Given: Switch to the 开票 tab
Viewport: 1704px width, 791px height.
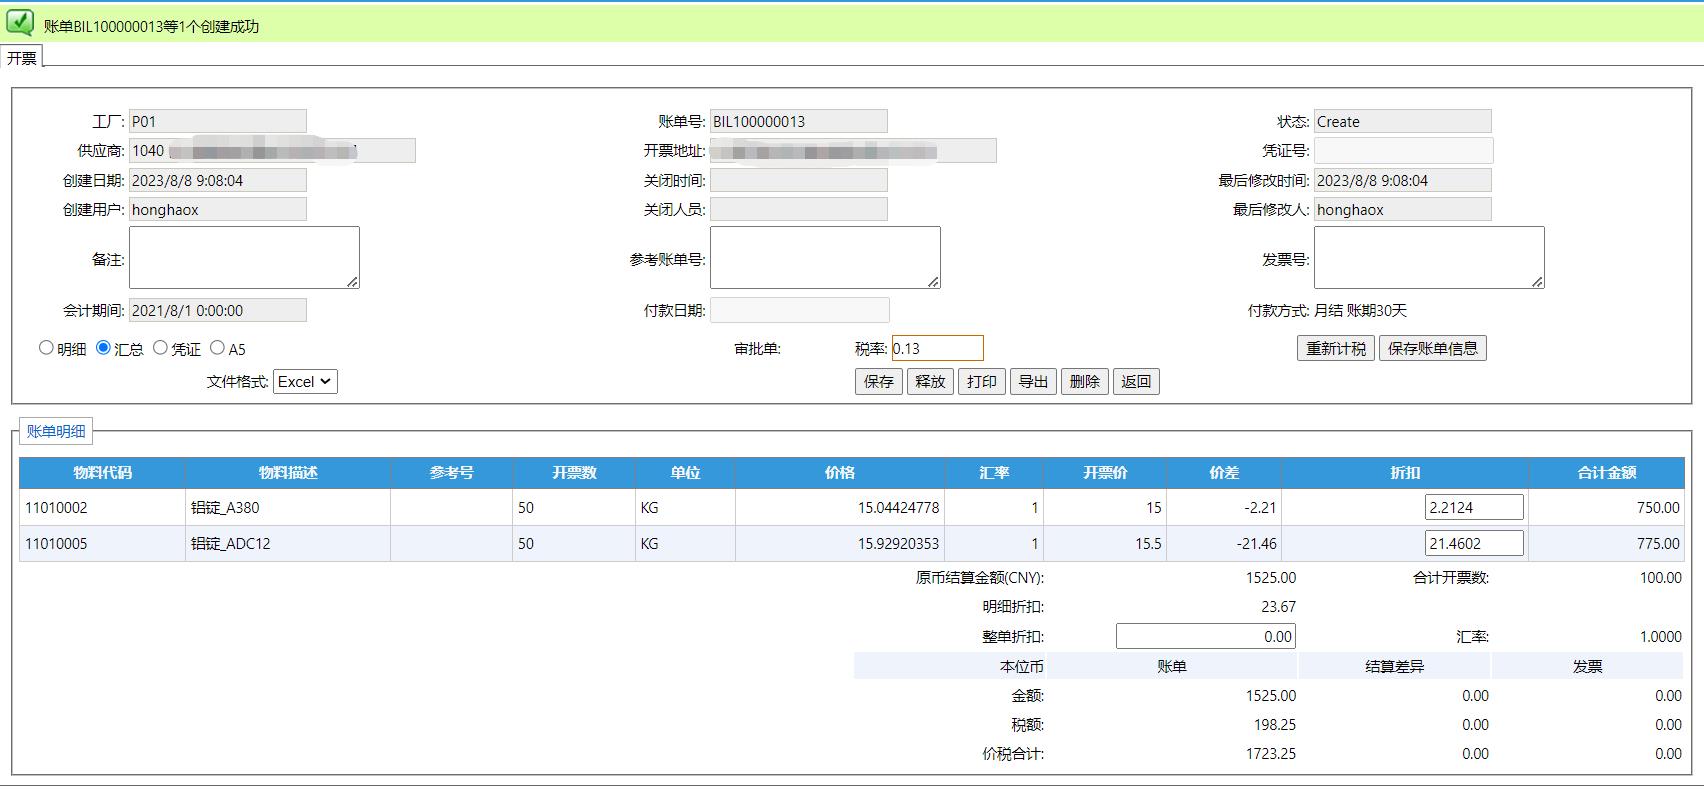Looking at the screenshot, I should (22, 57).
